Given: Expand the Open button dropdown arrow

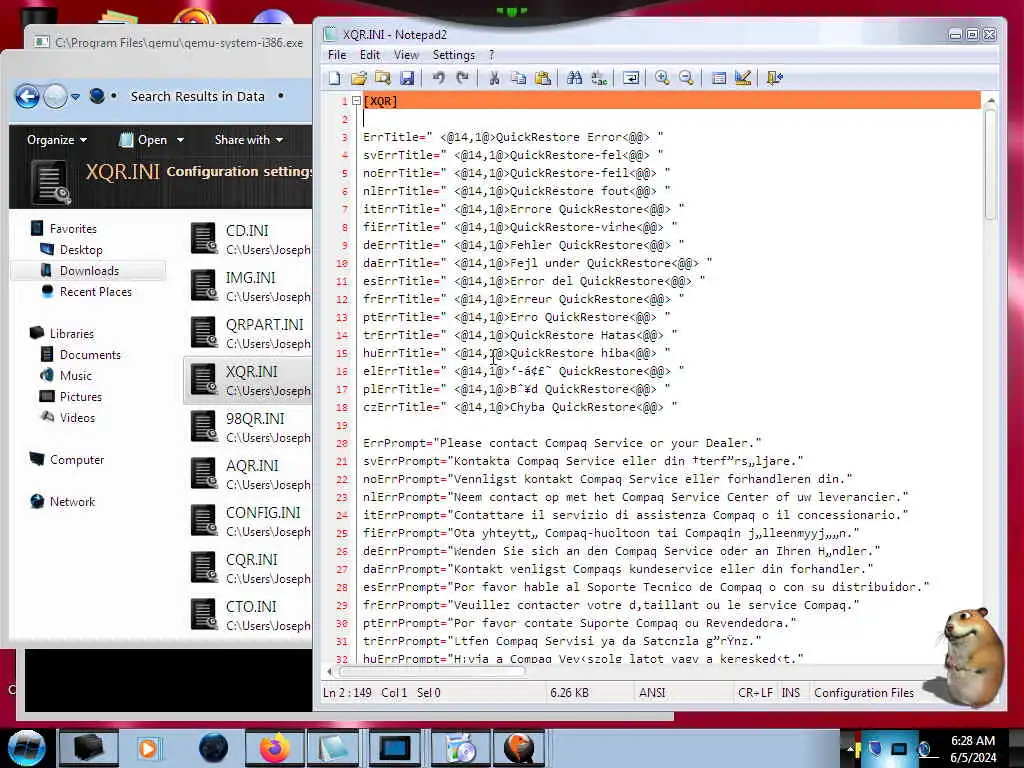Looking at the screenshot, I should click(180, 140).
